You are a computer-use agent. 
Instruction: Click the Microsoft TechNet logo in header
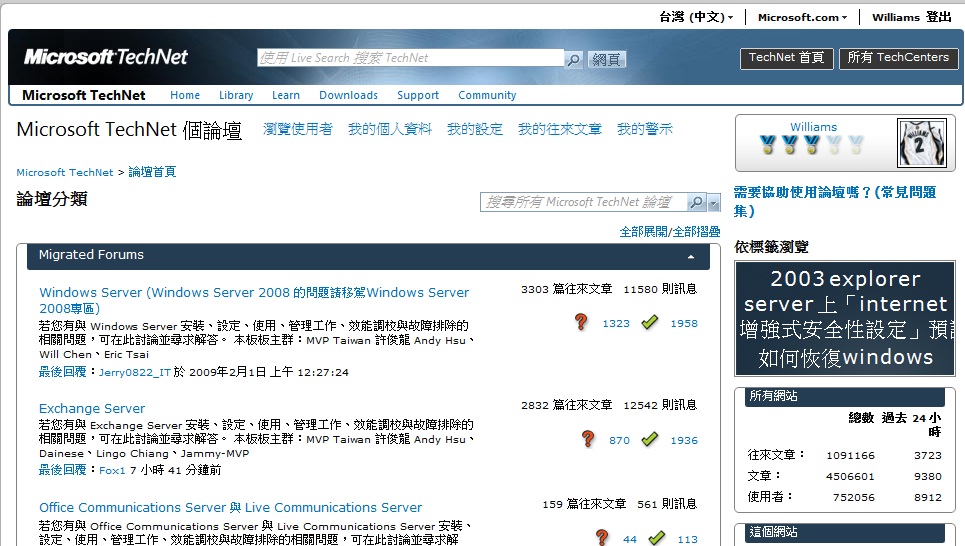(x=105, y=57)
